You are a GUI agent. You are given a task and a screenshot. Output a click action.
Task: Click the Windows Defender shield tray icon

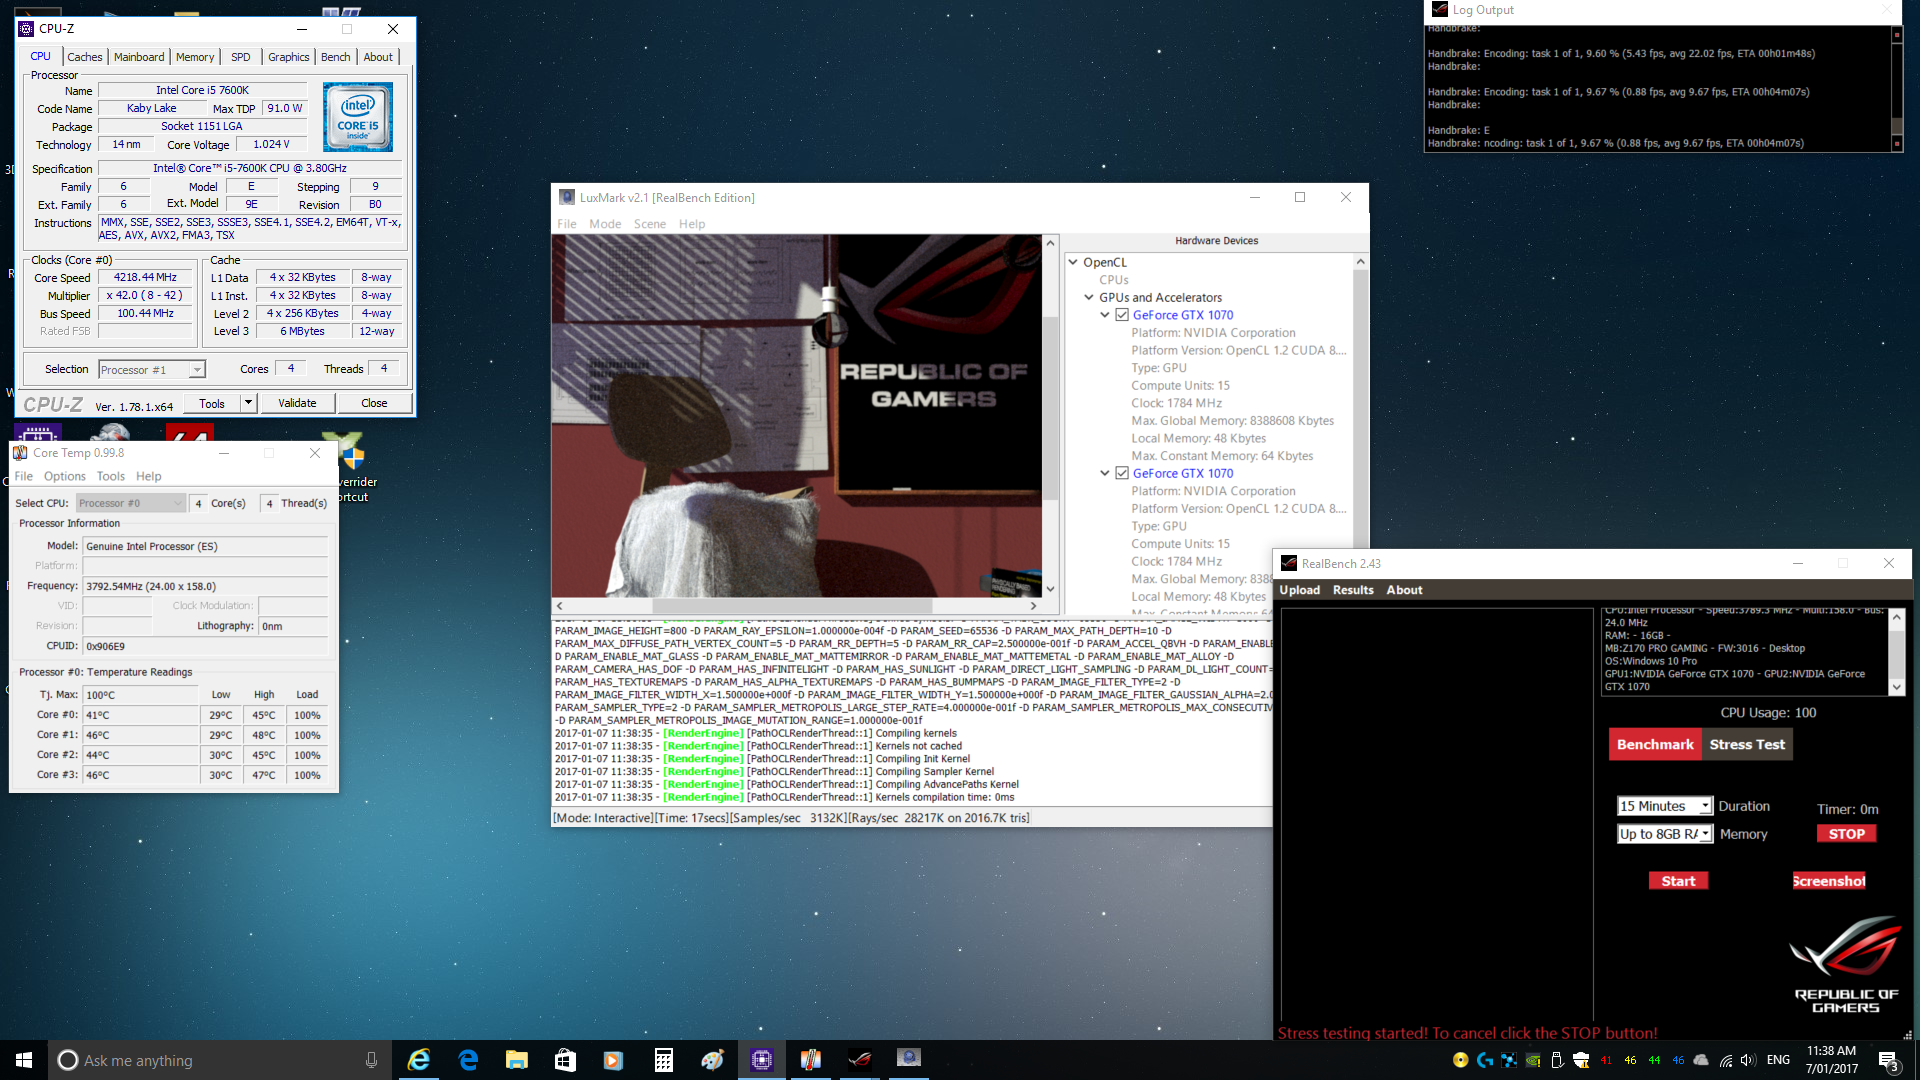(1581, 1060)
